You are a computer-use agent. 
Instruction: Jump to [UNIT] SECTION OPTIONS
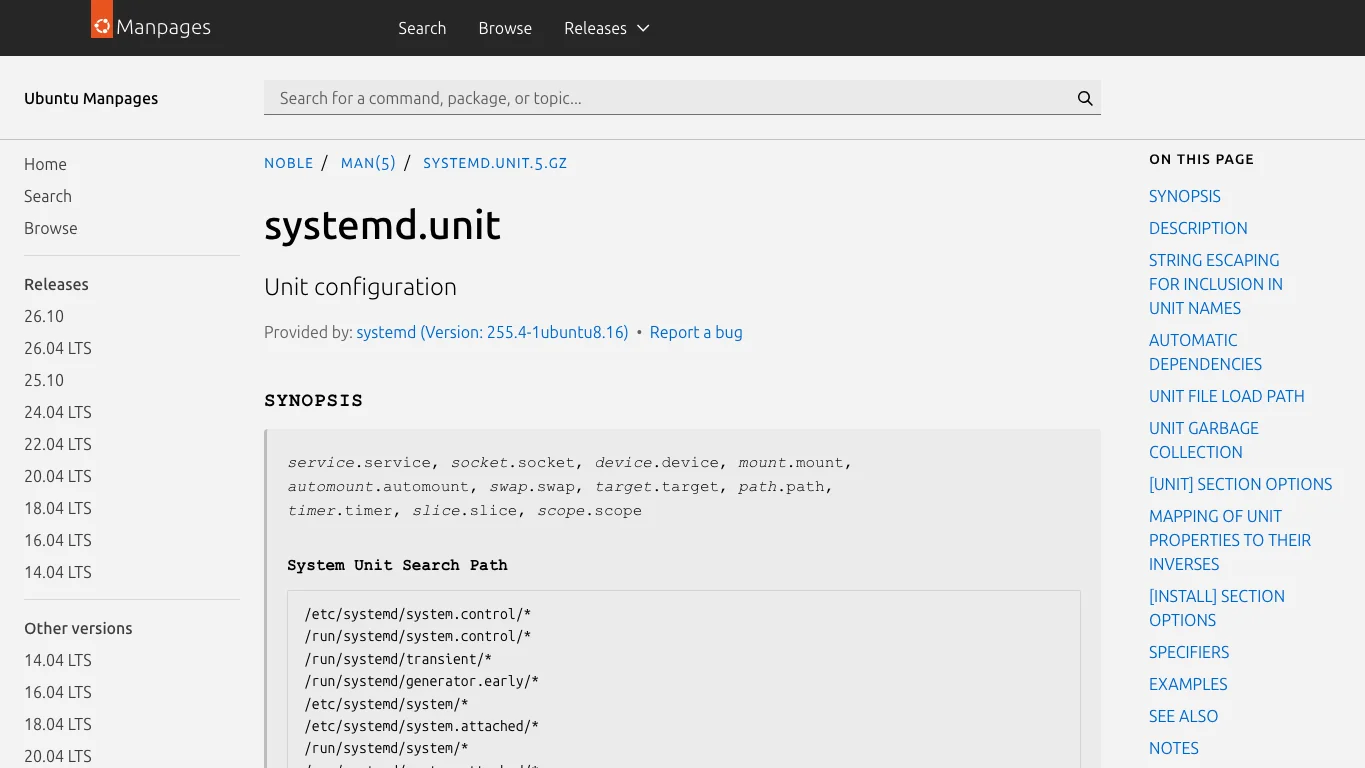1241,484
